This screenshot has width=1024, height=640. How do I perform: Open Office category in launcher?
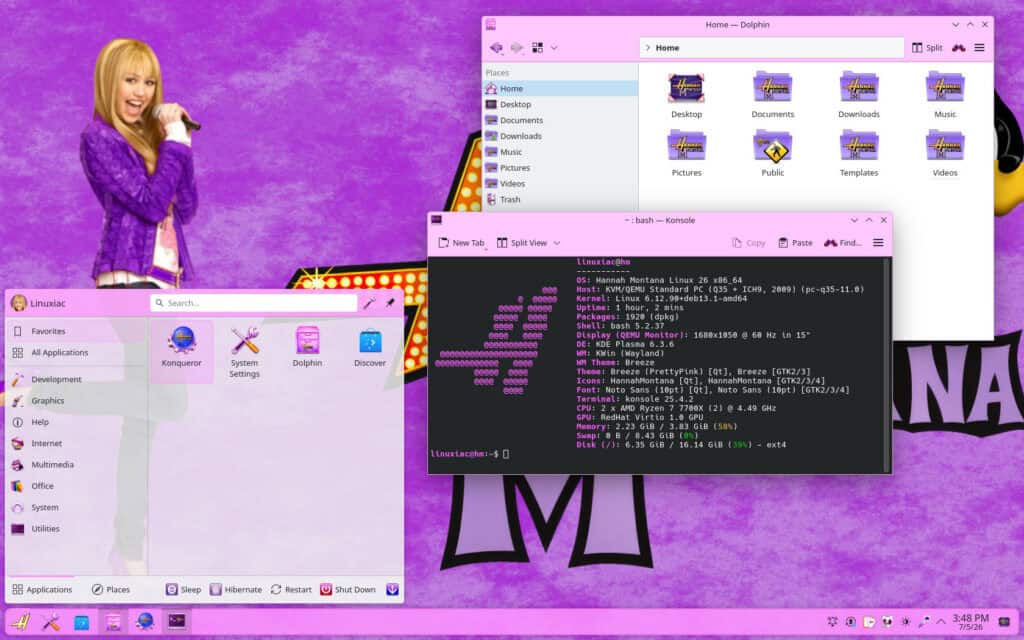[x=76, y=486]
